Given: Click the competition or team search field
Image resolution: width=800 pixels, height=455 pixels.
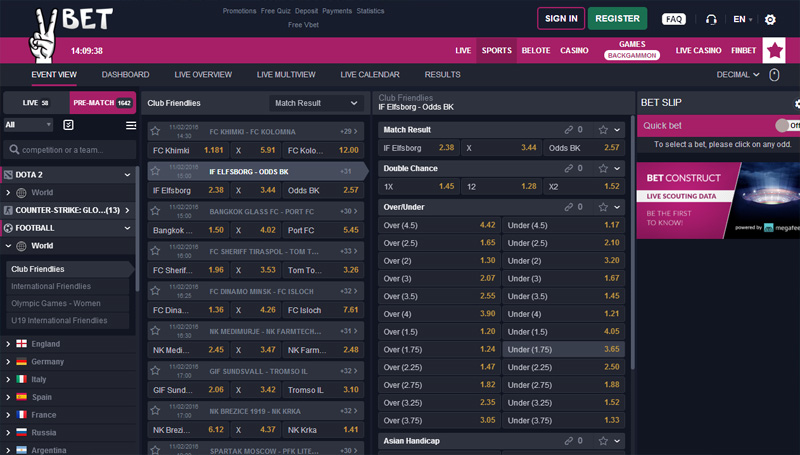Looking at the screenshot, I should point(69,150).
